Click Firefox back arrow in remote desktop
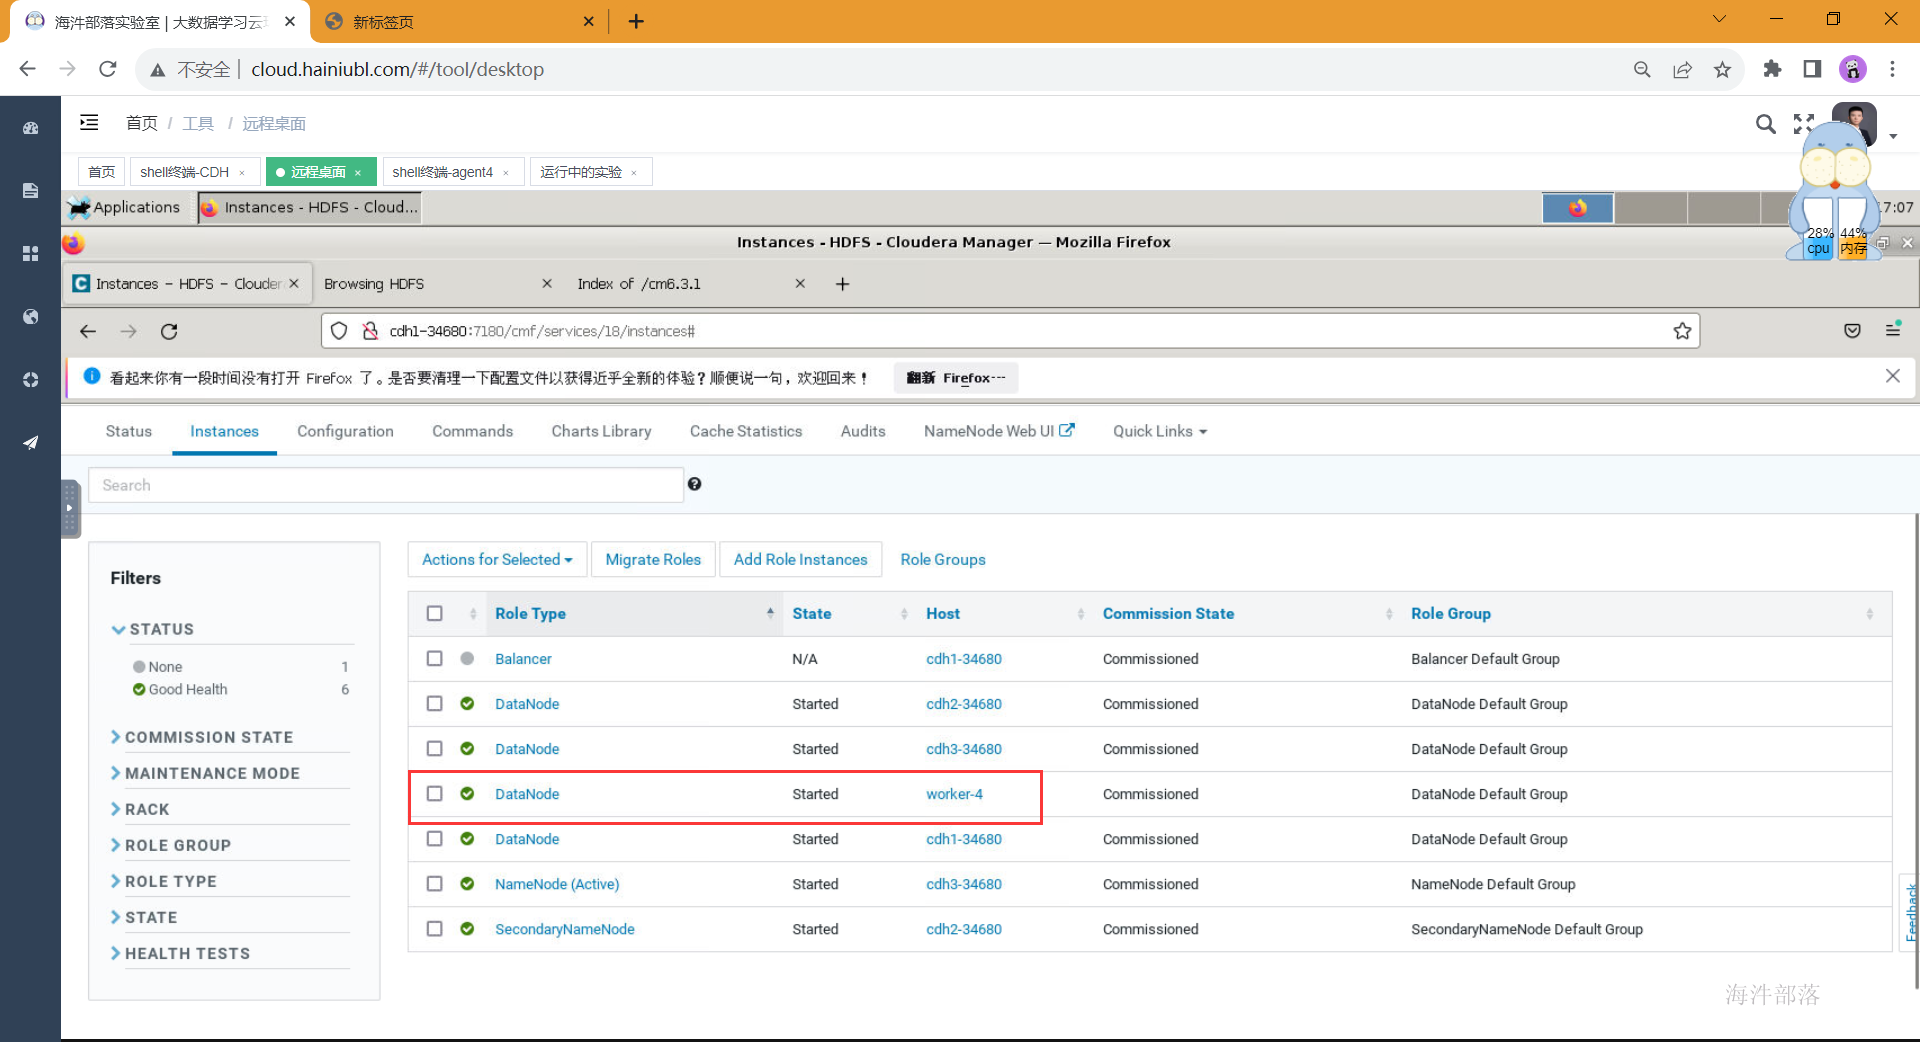 [x=88, y=331]
